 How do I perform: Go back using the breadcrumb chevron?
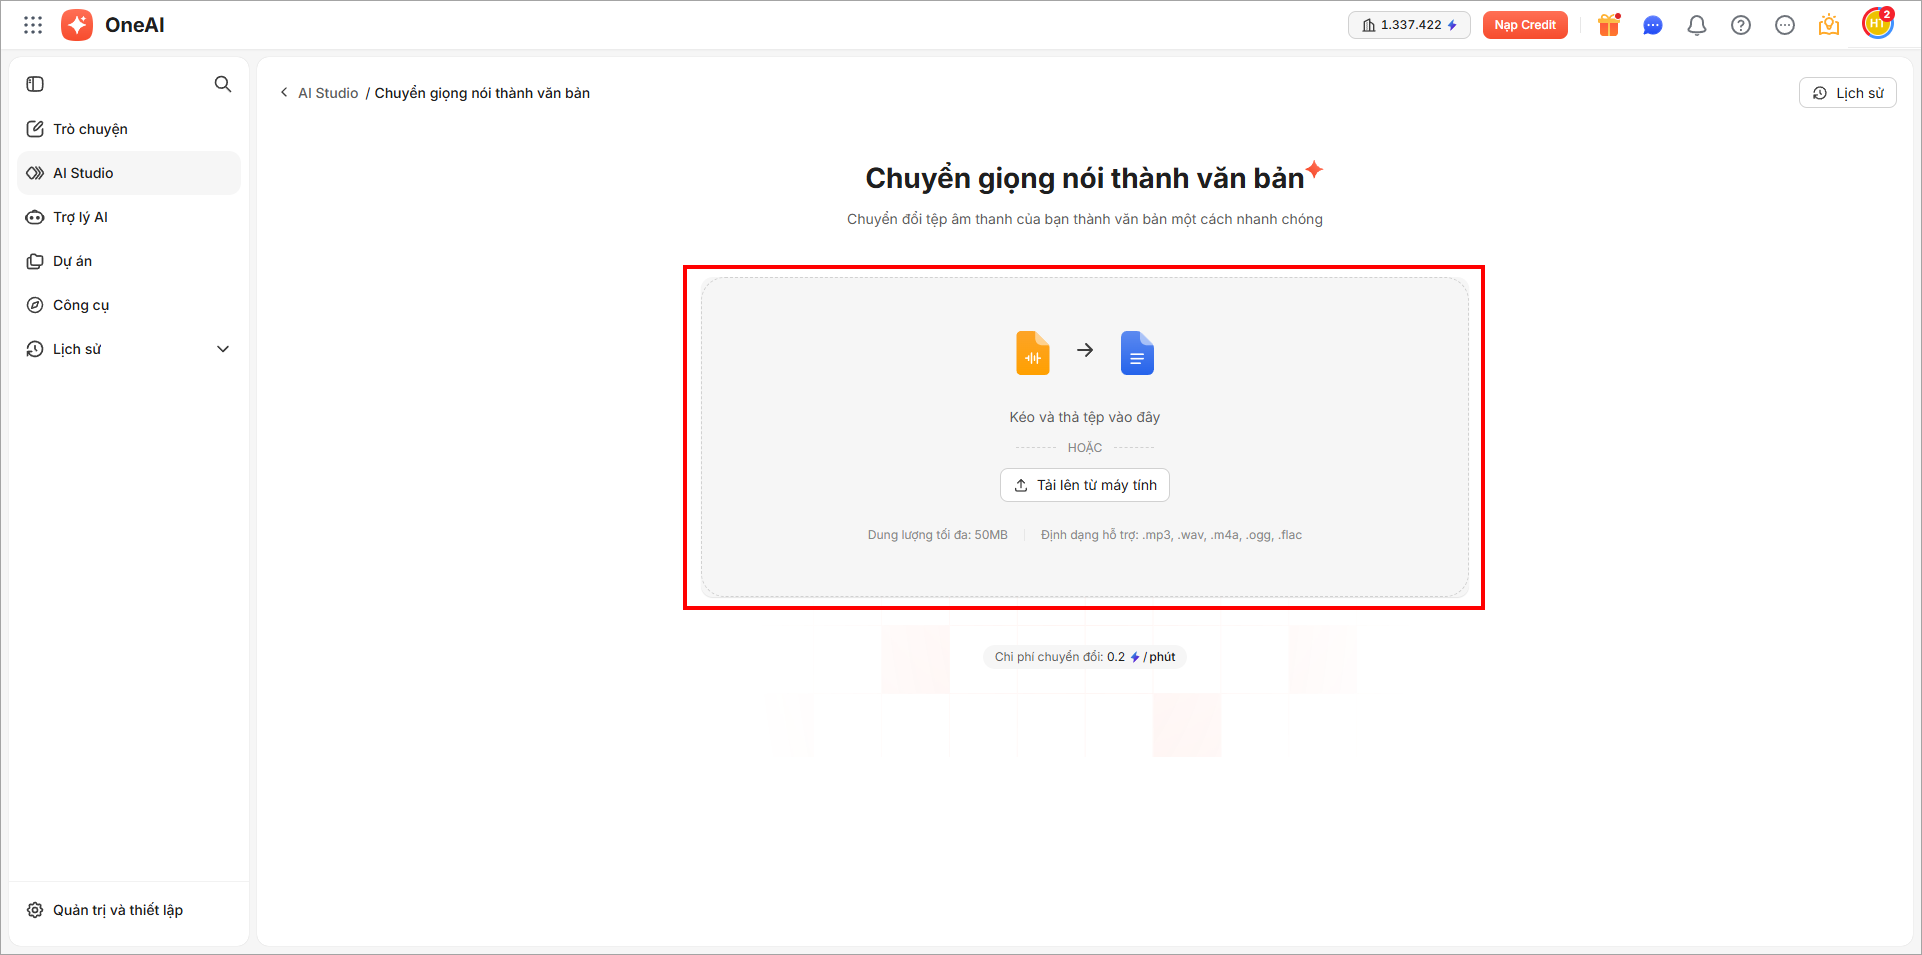click(284, 93)
